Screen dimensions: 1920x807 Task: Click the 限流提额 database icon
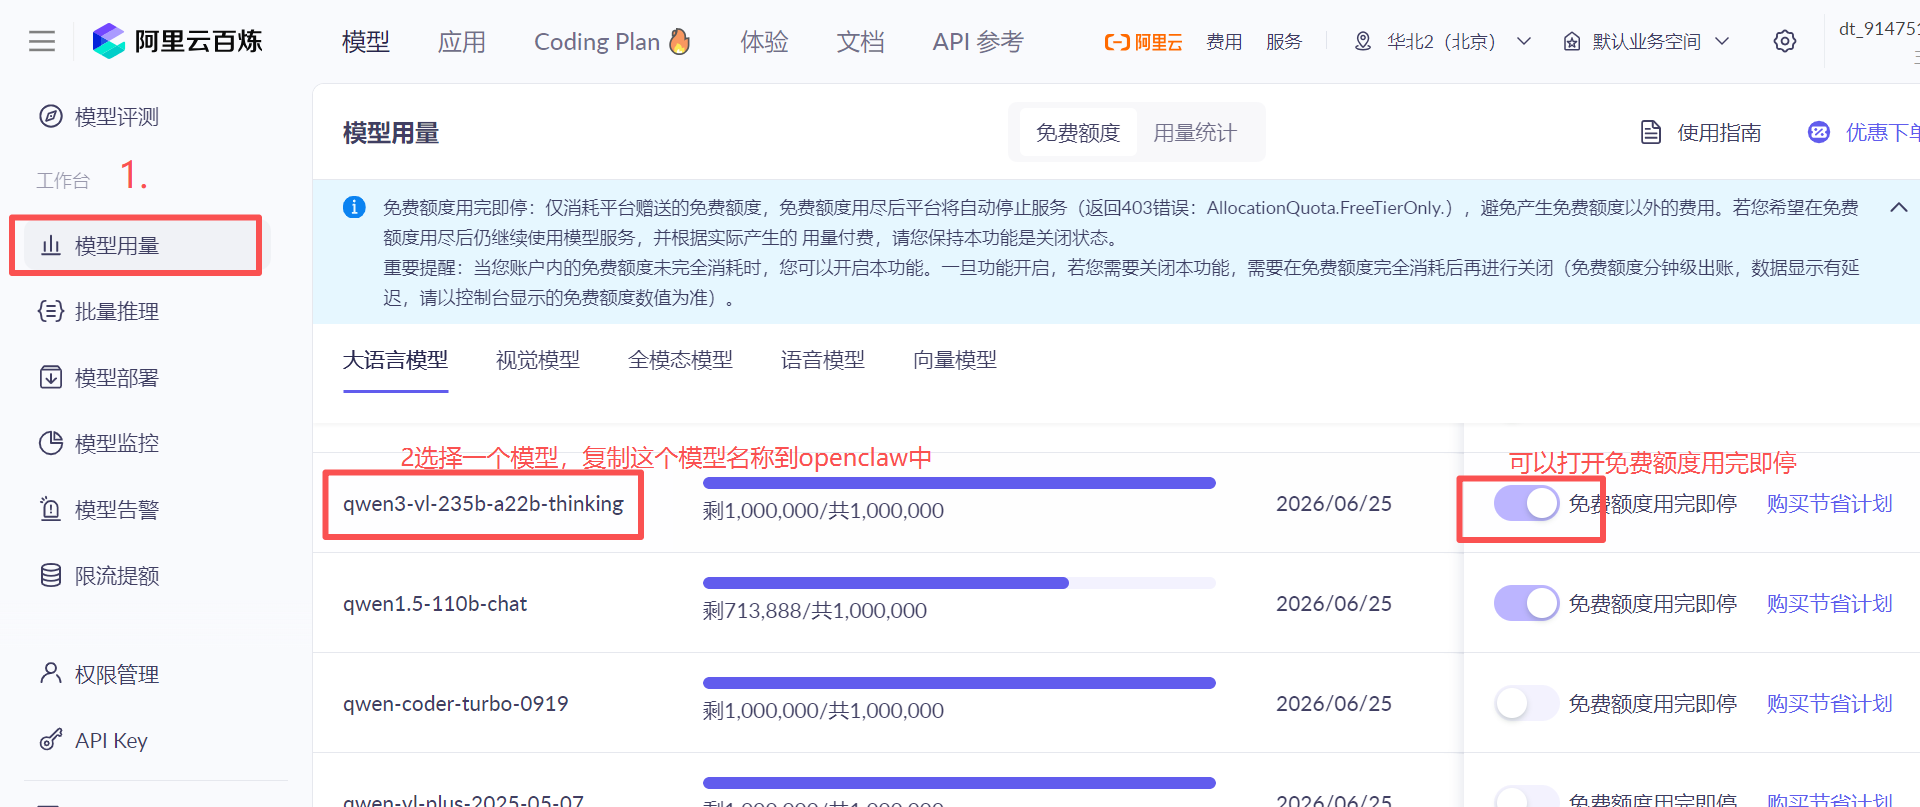pos(51,575)
